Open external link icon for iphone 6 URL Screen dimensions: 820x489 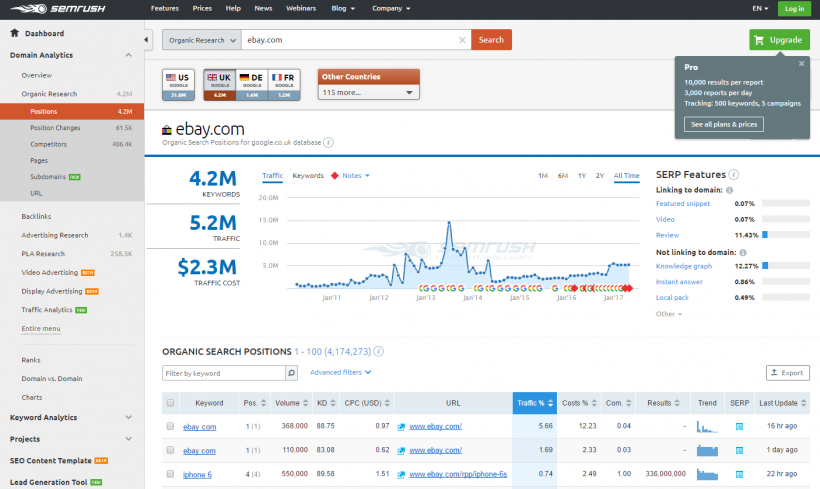(401, 475)
